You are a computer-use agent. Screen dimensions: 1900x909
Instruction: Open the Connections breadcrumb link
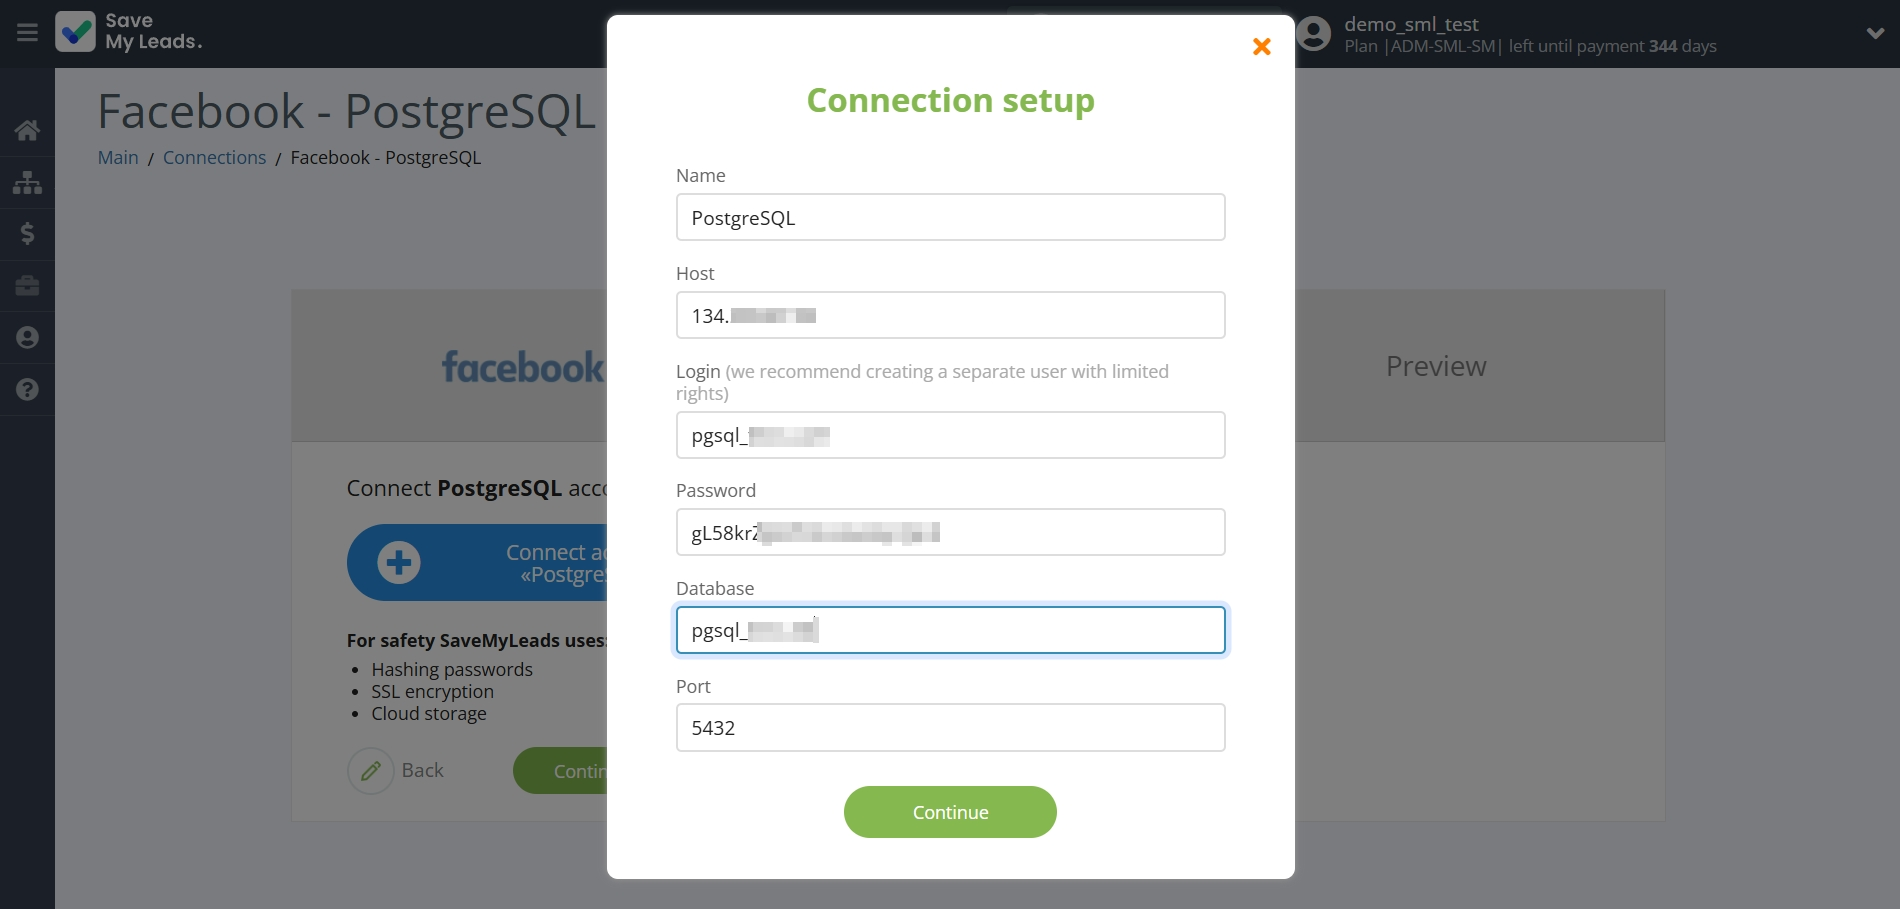214,157
